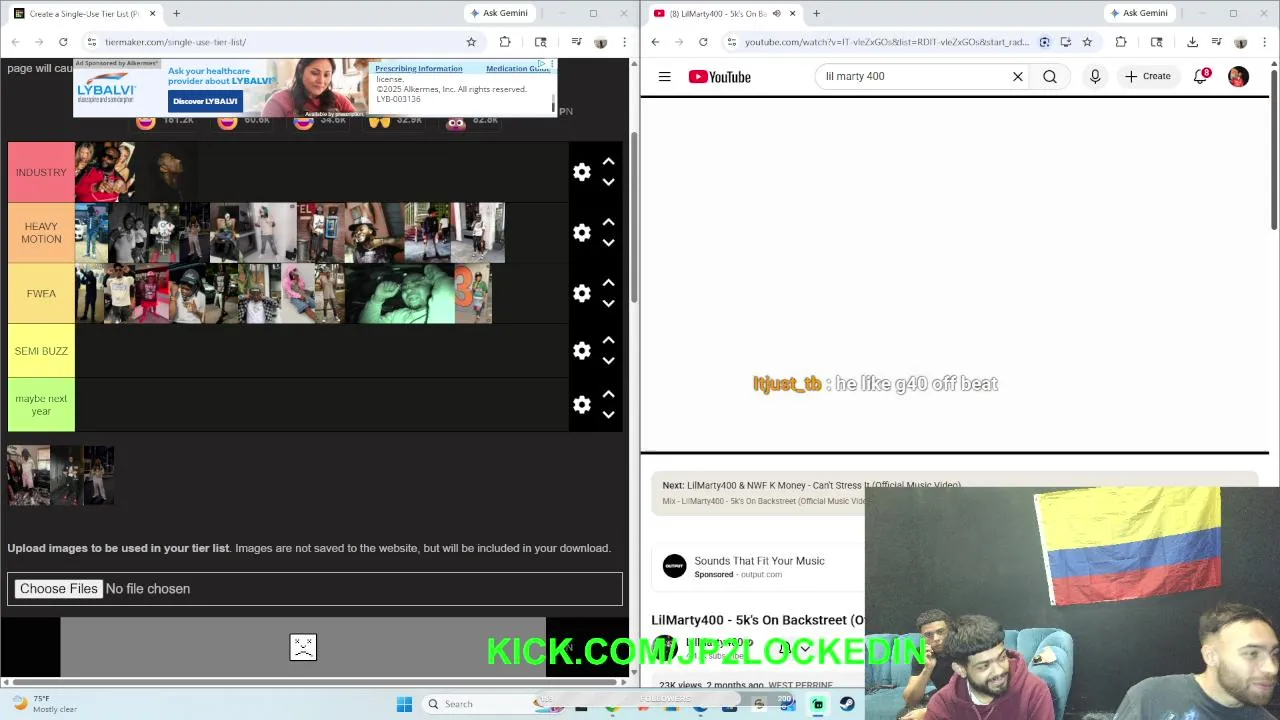Click YouTube Create button
Viewport: 1280px width, 720px height.
pyautogui.click(x=1147, y=76)
